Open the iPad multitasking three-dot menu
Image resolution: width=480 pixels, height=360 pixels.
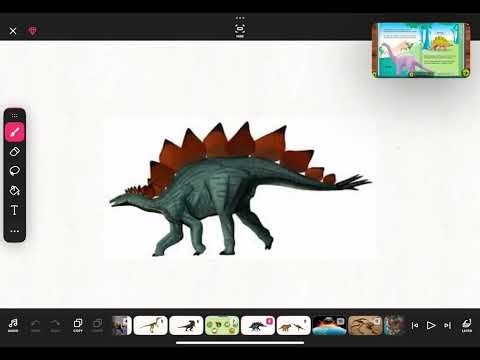tap(240, 18)
